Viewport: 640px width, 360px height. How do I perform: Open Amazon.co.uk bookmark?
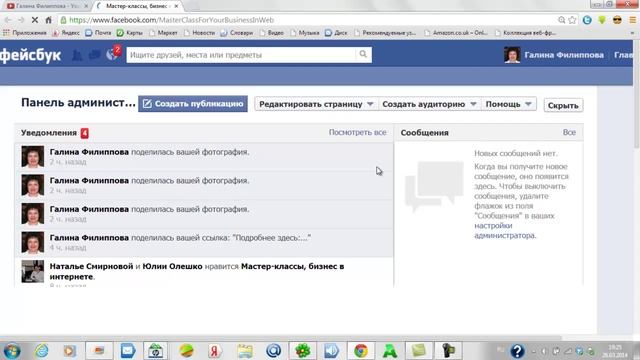(x=456, y=33)
